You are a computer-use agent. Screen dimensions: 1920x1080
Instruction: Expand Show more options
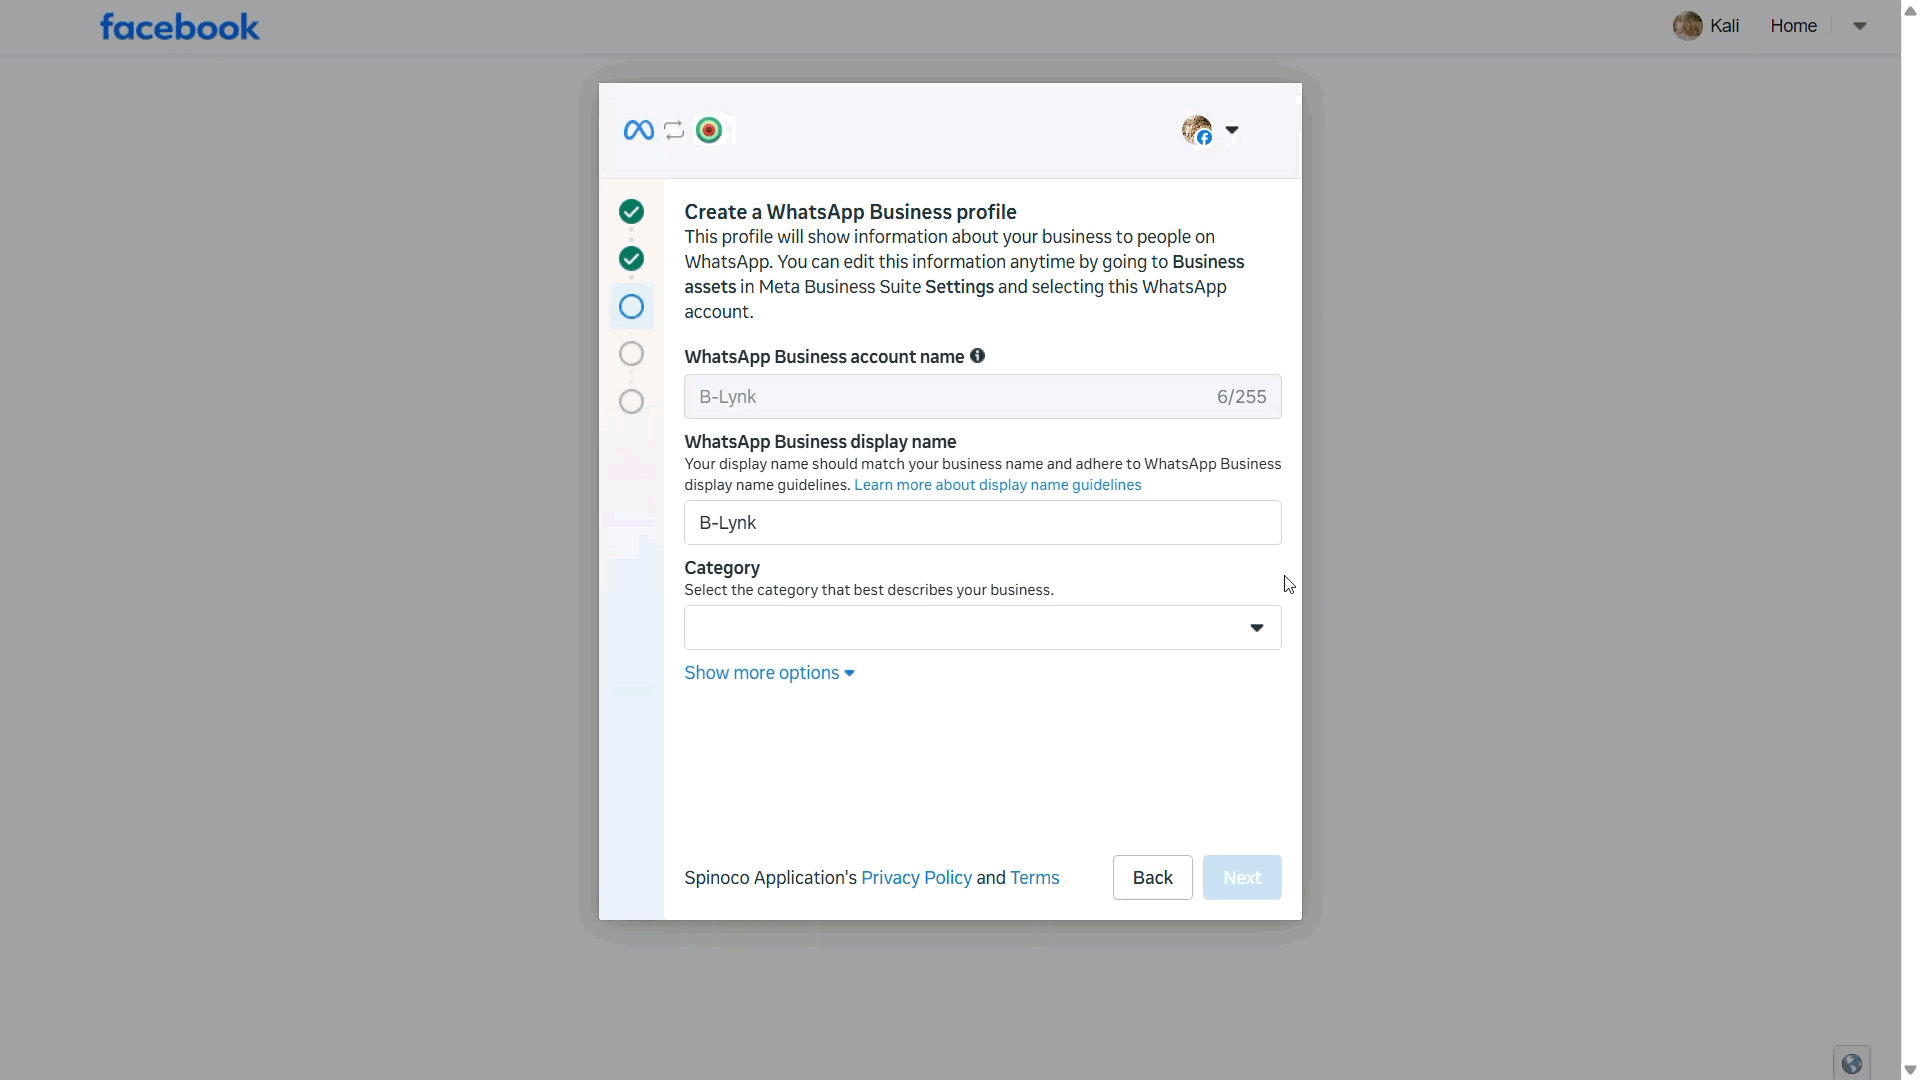pos(769,673)
